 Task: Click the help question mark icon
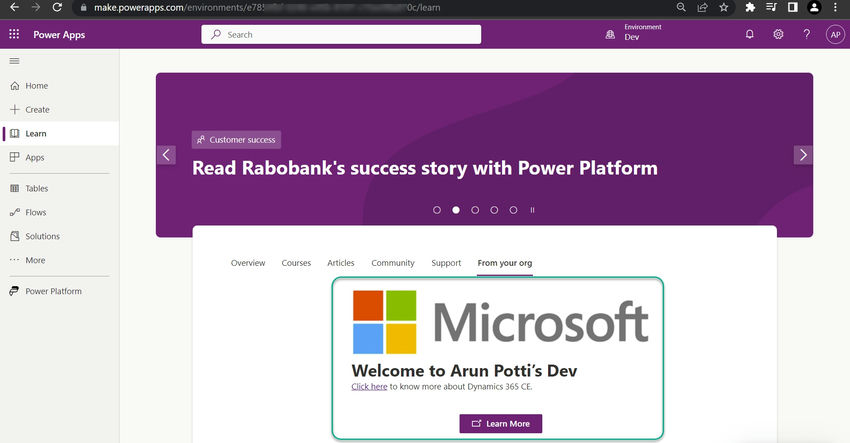807,34
